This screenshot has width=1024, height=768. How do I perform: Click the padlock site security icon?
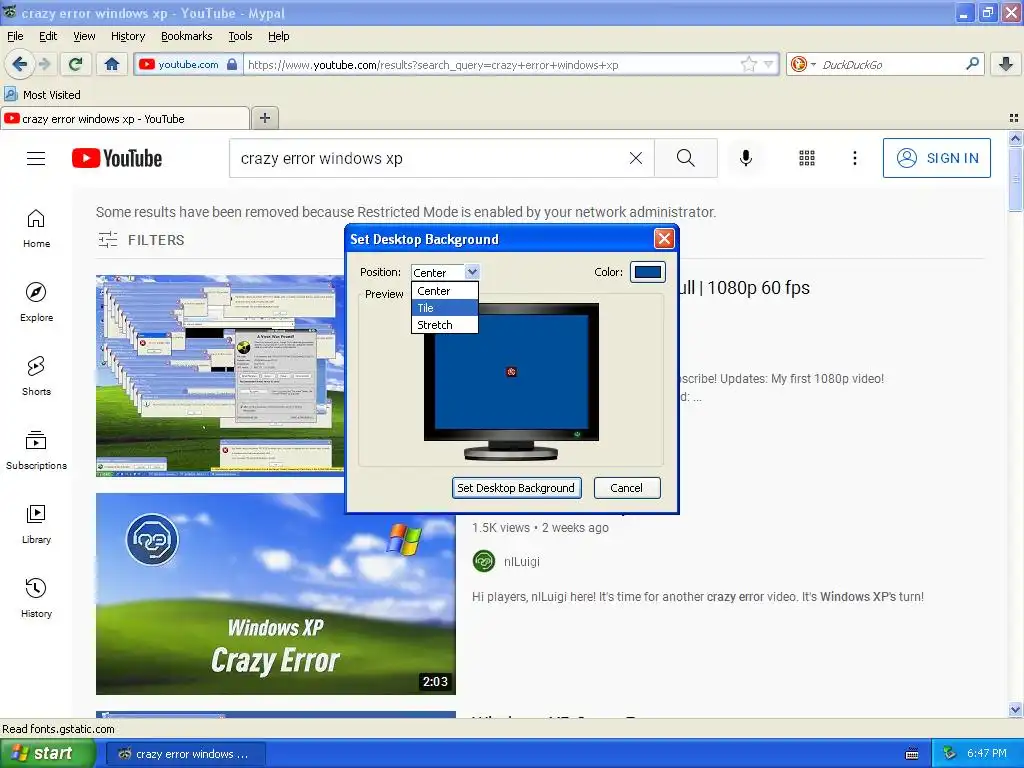click(x=232, y=64)
